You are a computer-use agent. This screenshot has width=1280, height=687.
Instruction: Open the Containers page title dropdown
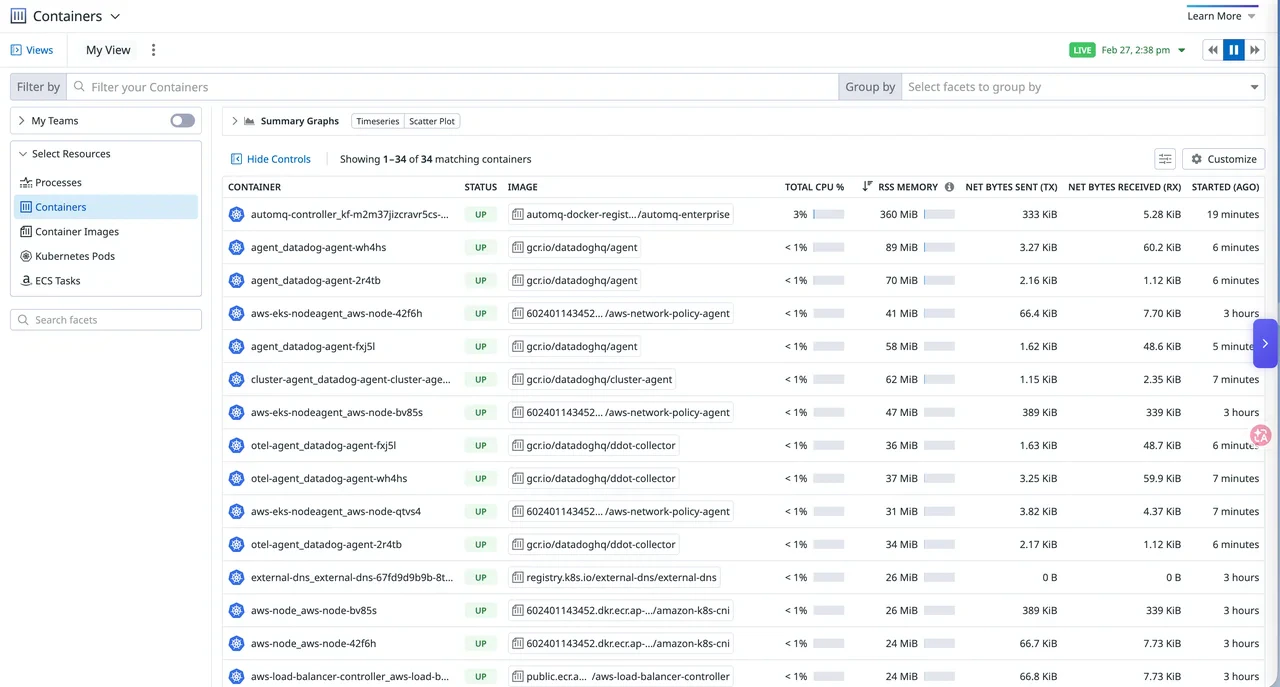tap(115, 16)
